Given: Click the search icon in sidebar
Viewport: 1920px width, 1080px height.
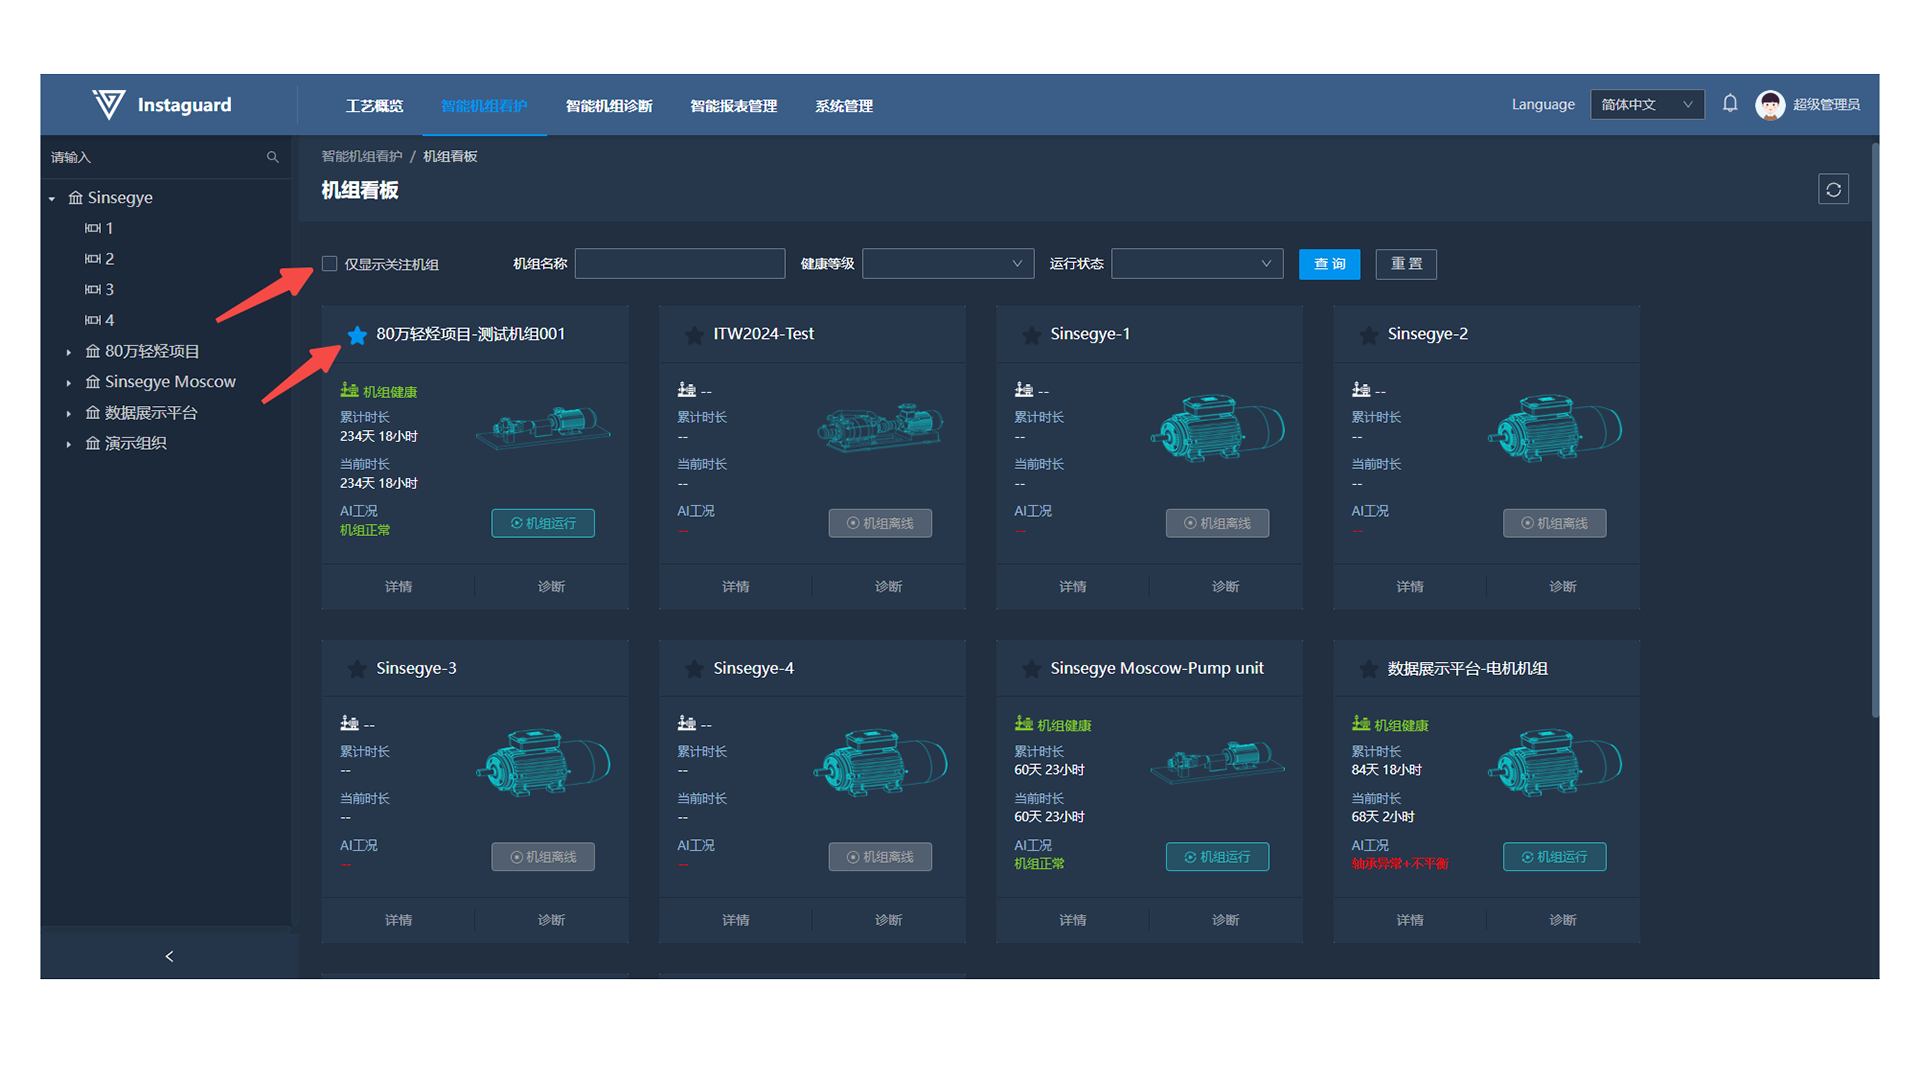Looking at the screenshot, I should pyautogui.click(x=272, y=157).
